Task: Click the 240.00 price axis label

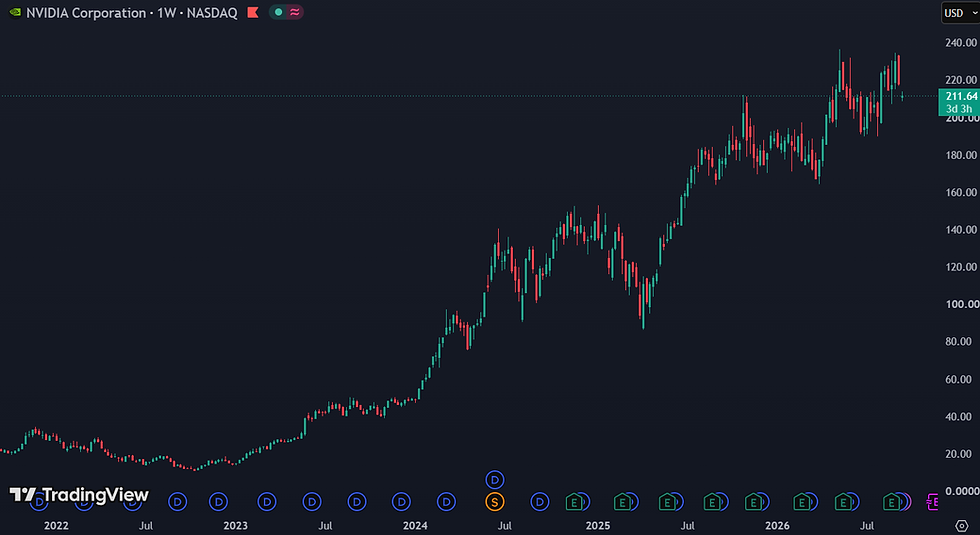Action: pos(961,42)
